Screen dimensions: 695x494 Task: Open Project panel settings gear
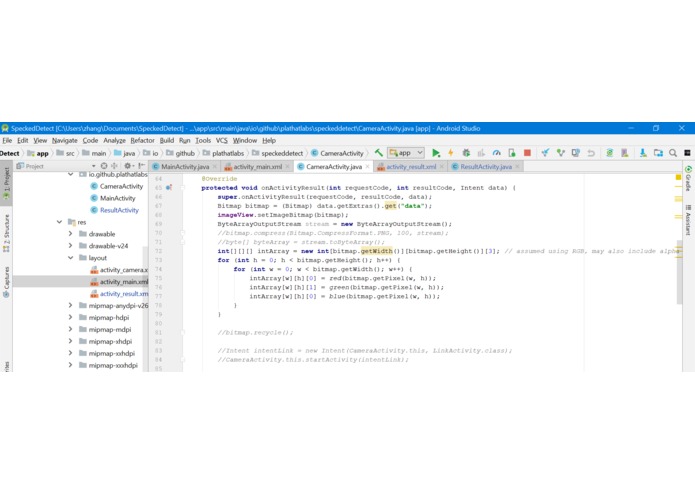pos(128,166)
